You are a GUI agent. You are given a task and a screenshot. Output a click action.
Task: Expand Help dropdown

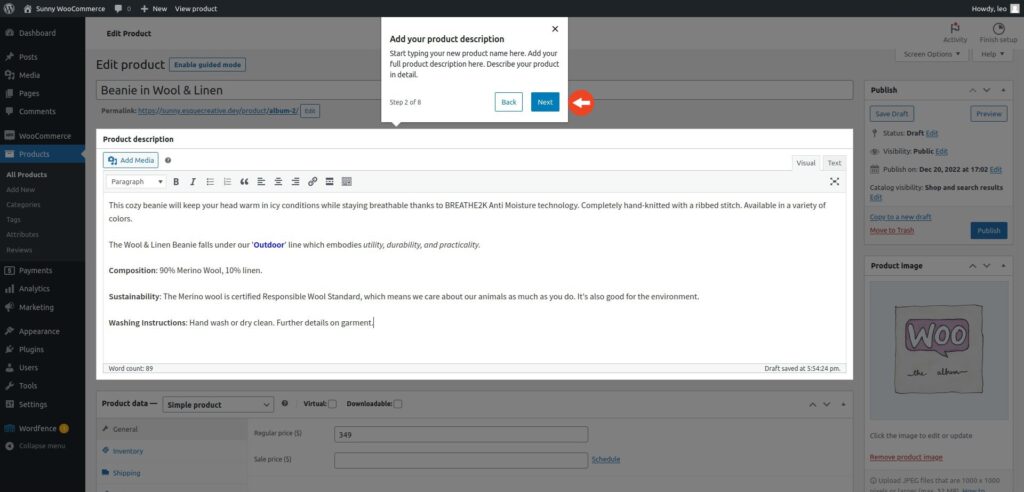(x=993, y=54)
